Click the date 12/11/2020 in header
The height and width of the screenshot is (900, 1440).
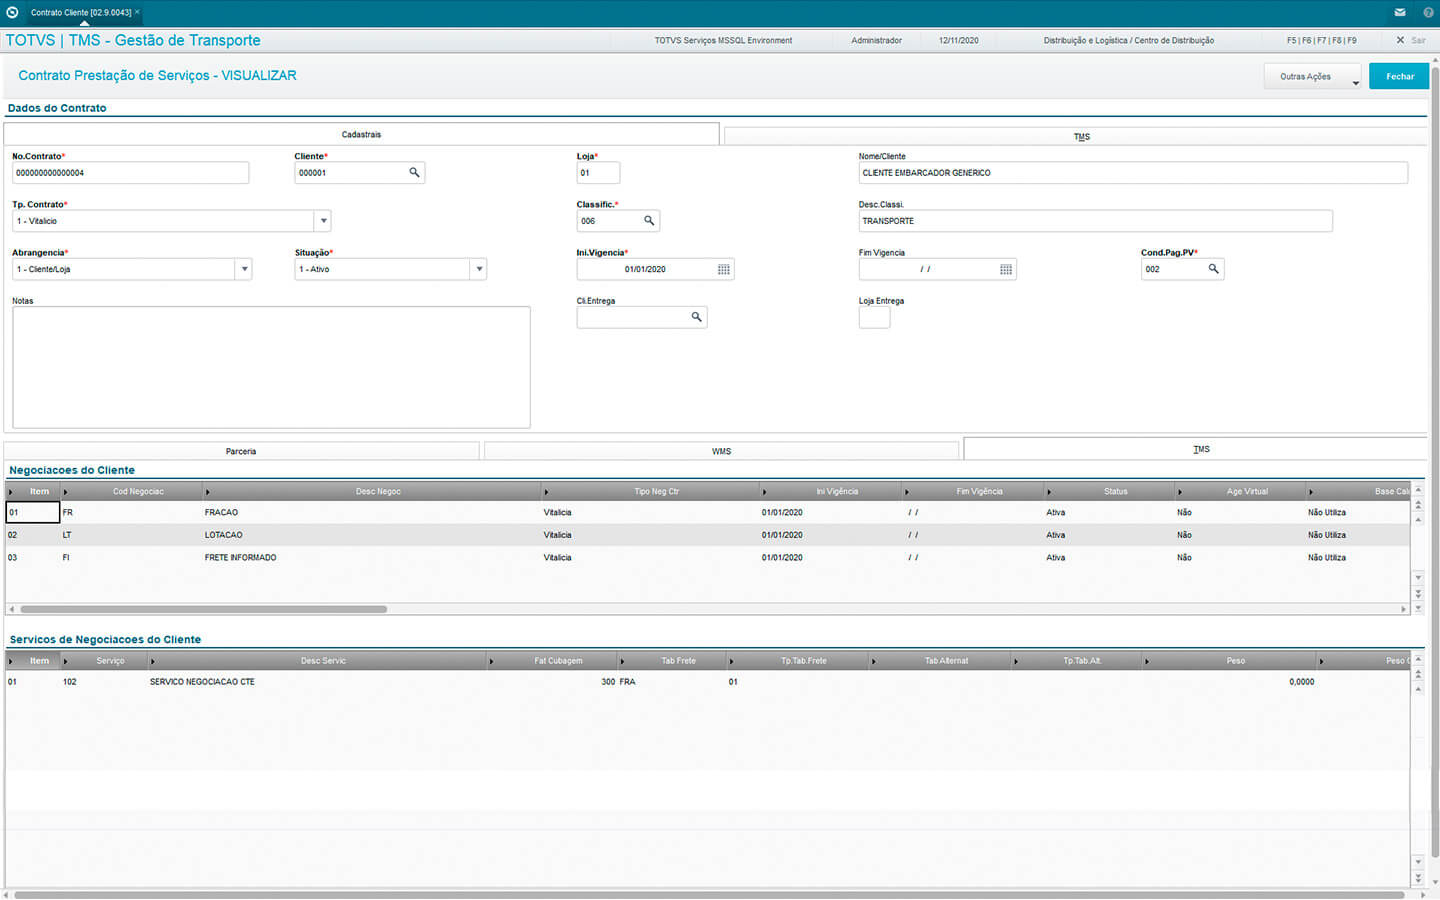click(958, 40)
